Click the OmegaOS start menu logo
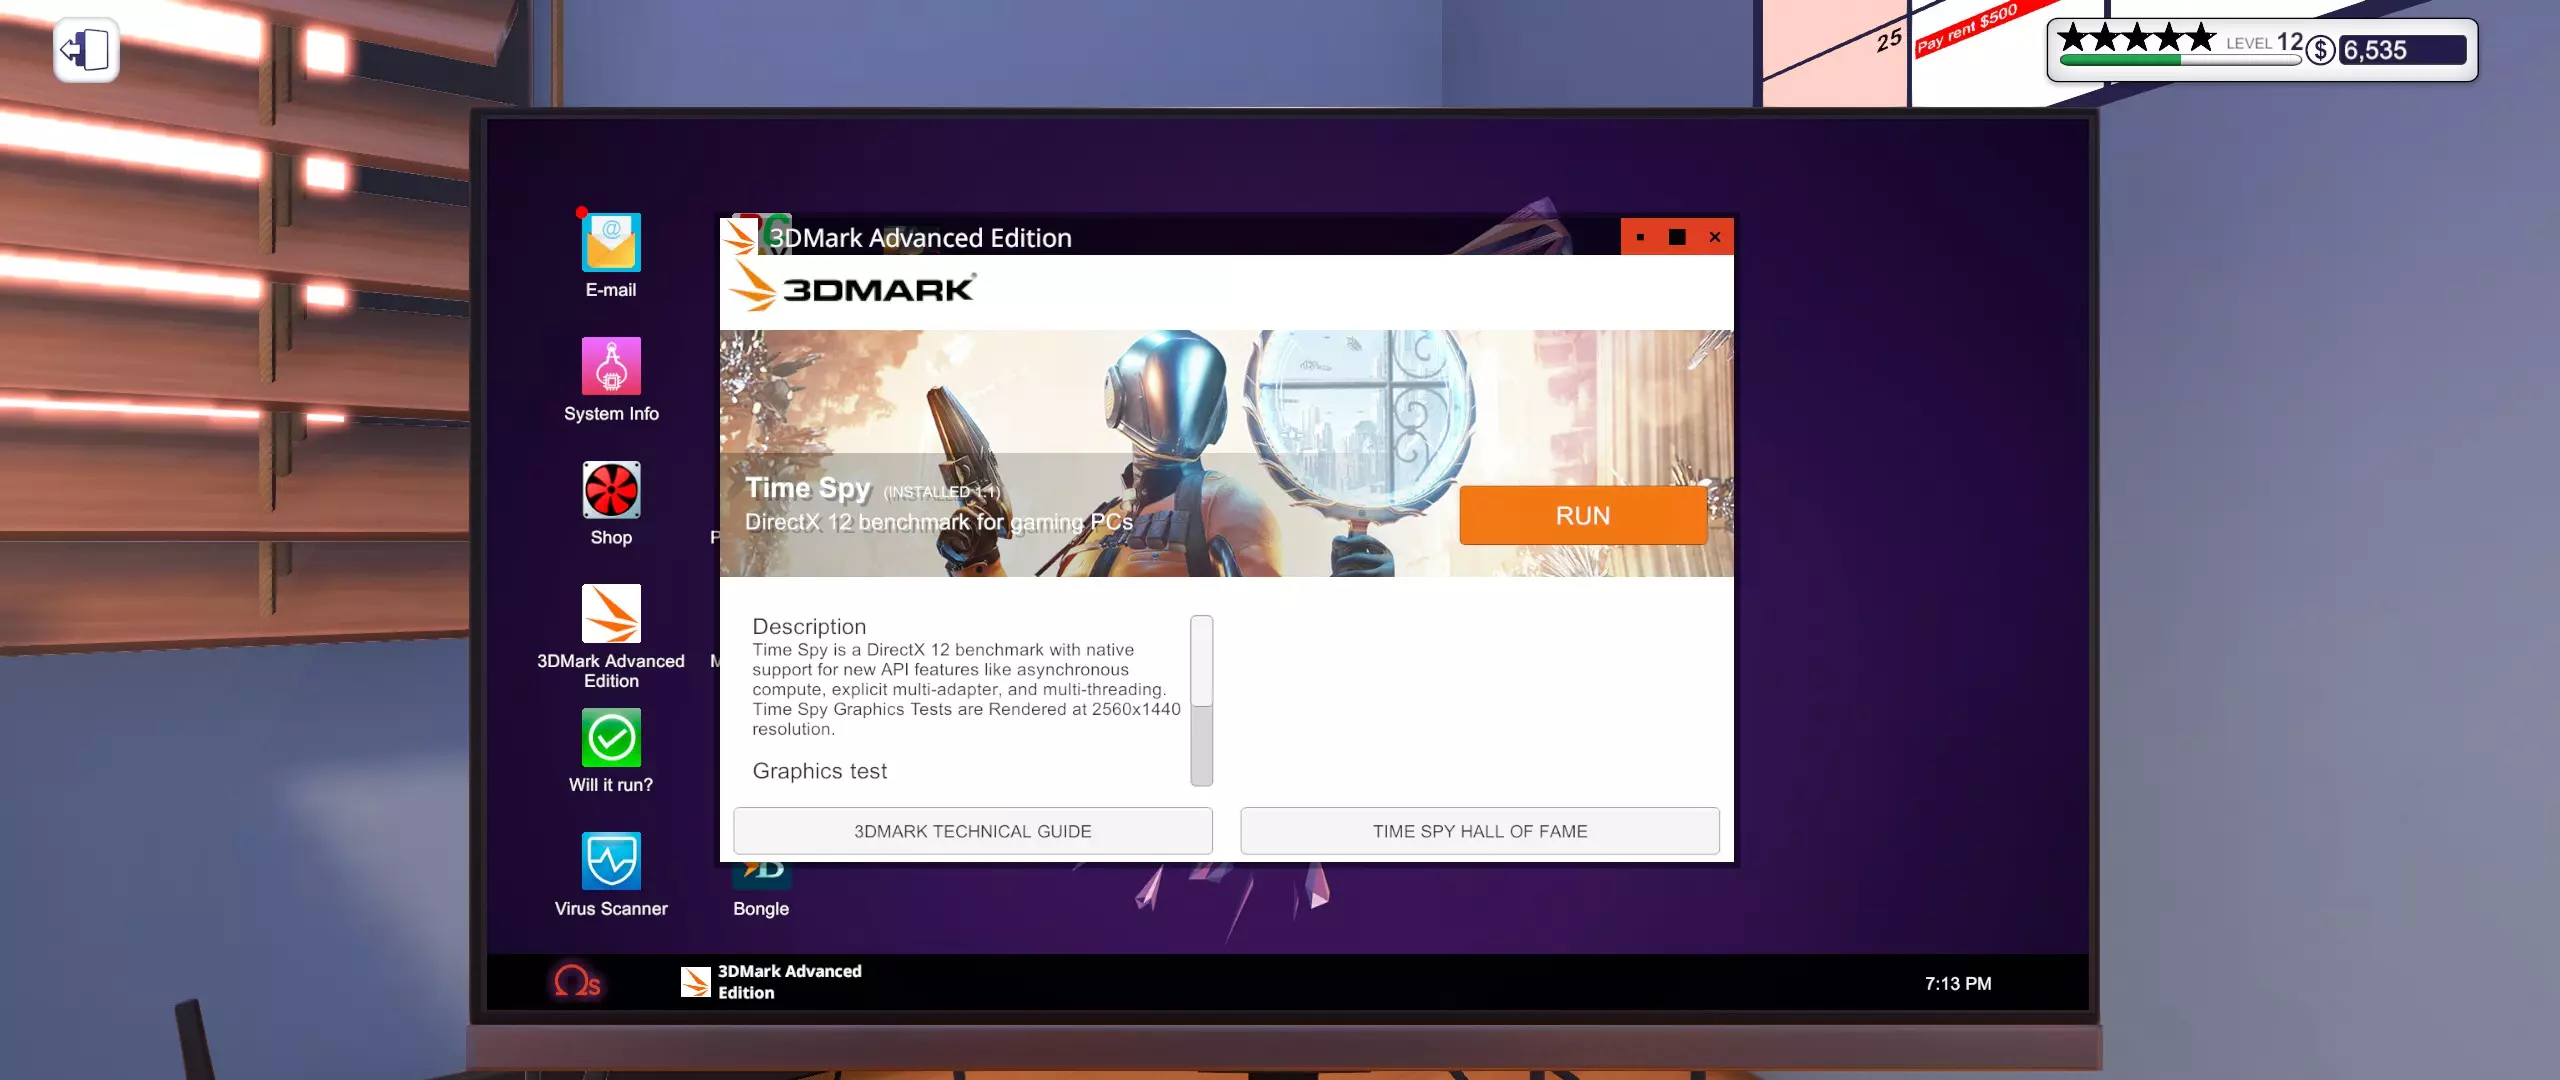Viewport: 2560px width, 1080px height. pyautogui.click(x=577, y=982)
